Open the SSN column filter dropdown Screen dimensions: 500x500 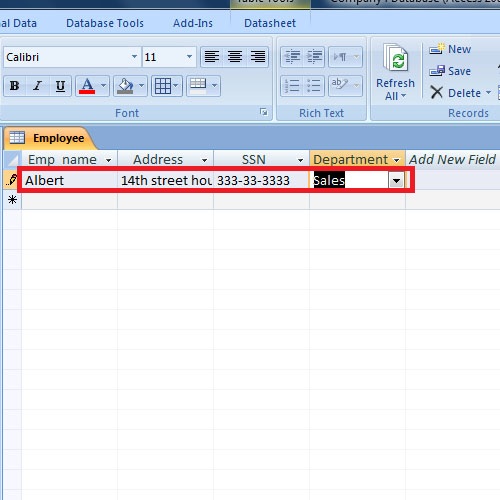[300, 160]
